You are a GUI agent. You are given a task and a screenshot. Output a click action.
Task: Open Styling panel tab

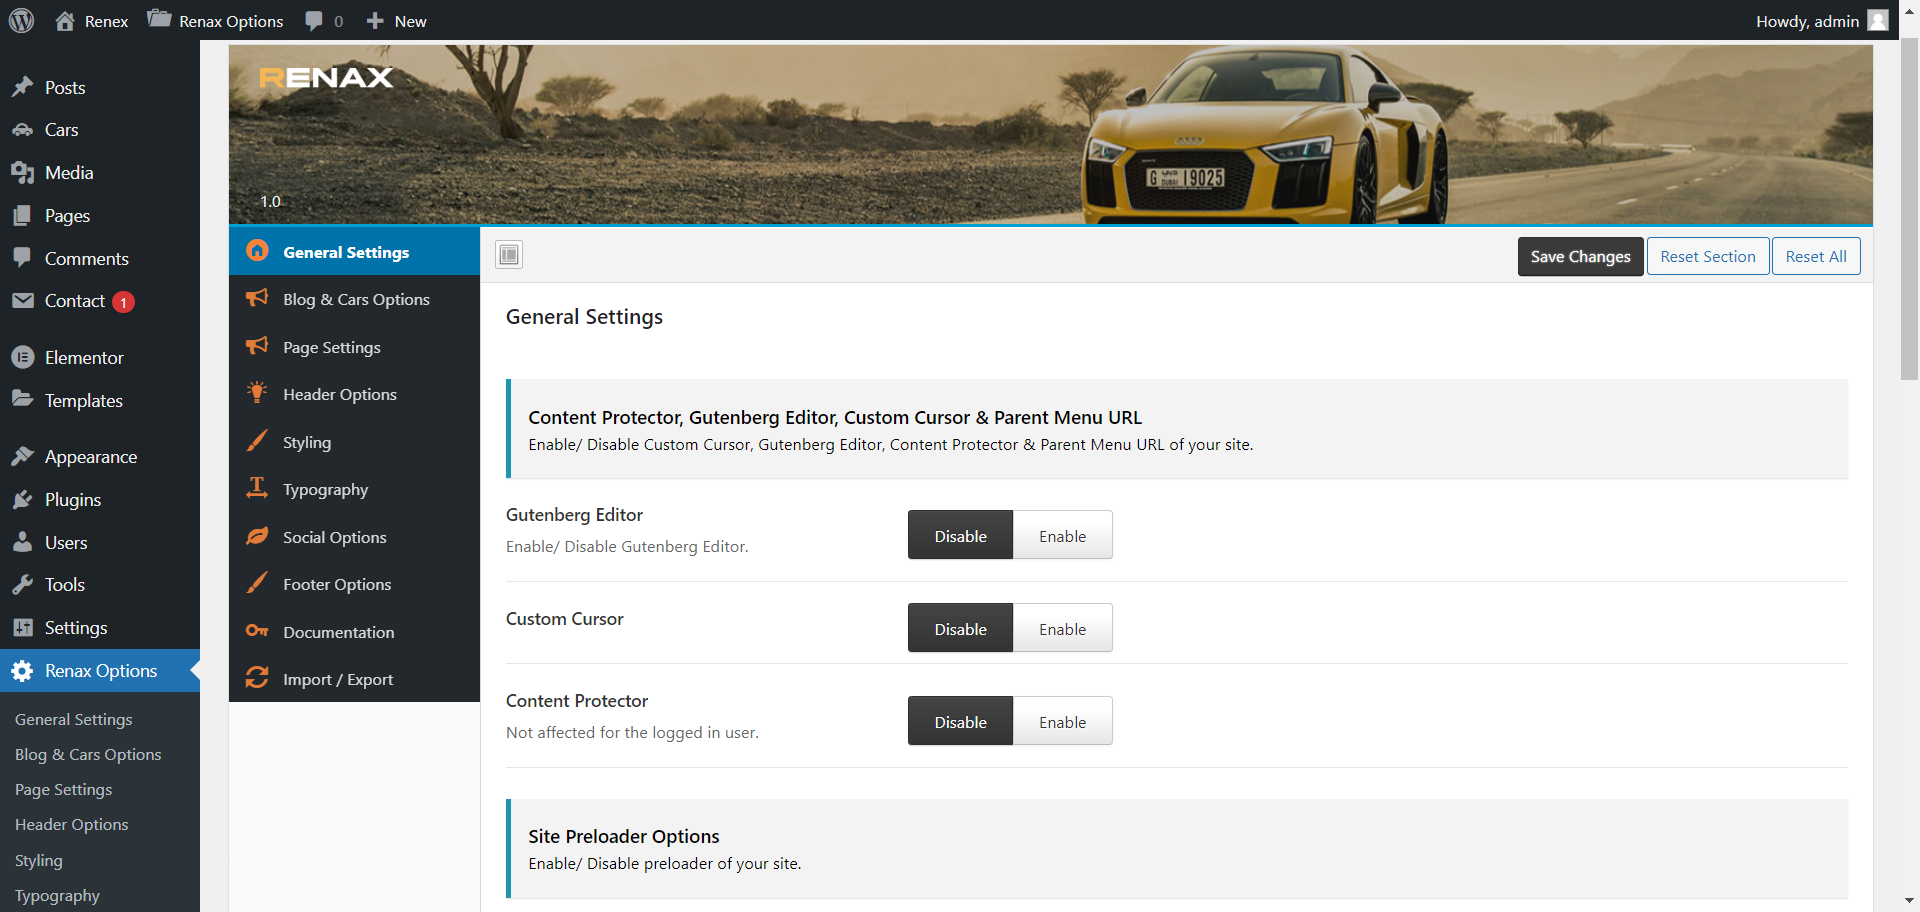[x=354, y=442]
